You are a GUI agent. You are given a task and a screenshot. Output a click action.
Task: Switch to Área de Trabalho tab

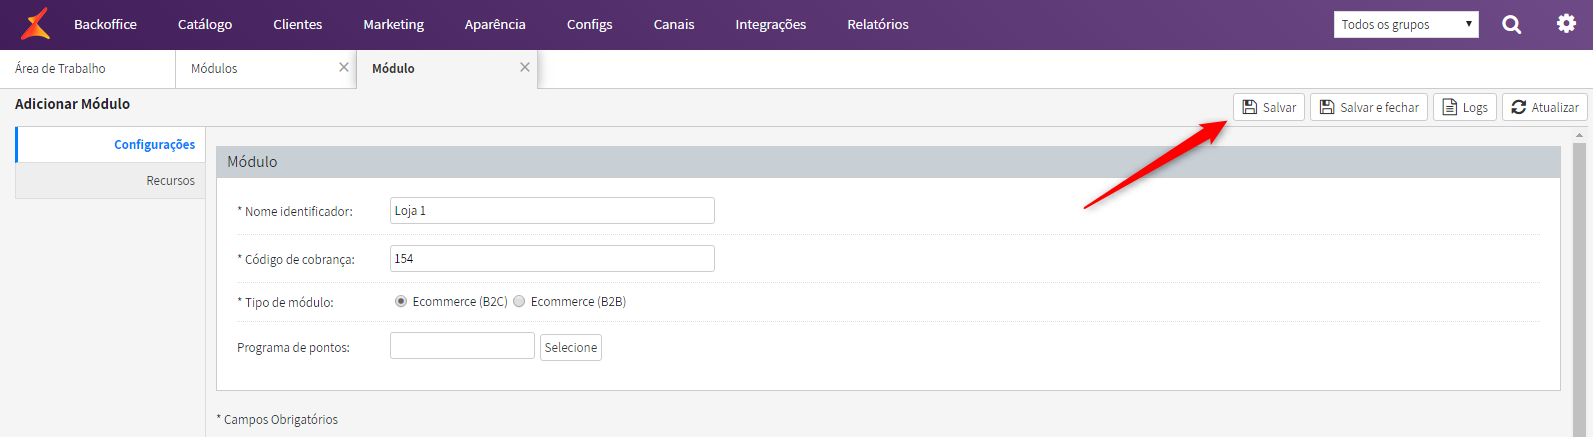tap(88, 68)
